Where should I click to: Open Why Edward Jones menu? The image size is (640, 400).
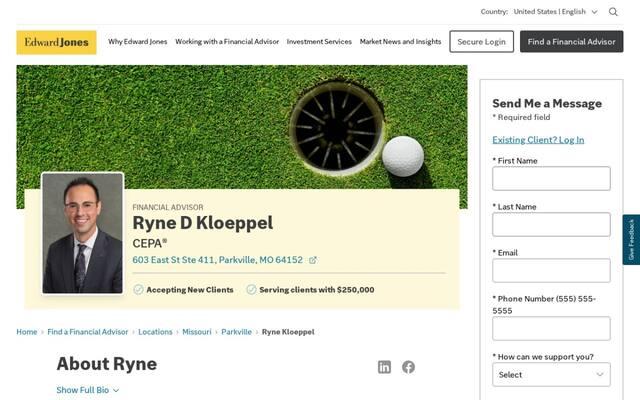point(138,42)
